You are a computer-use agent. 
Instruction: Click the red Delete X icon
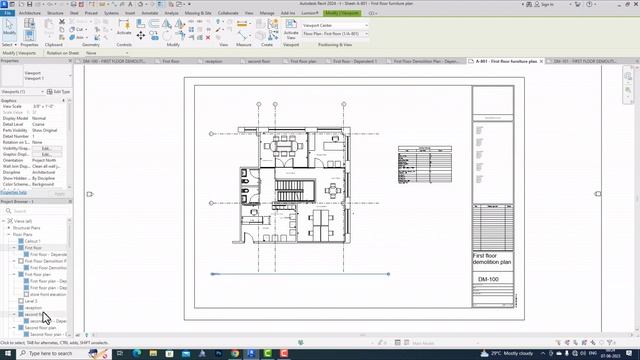[208, 38]
